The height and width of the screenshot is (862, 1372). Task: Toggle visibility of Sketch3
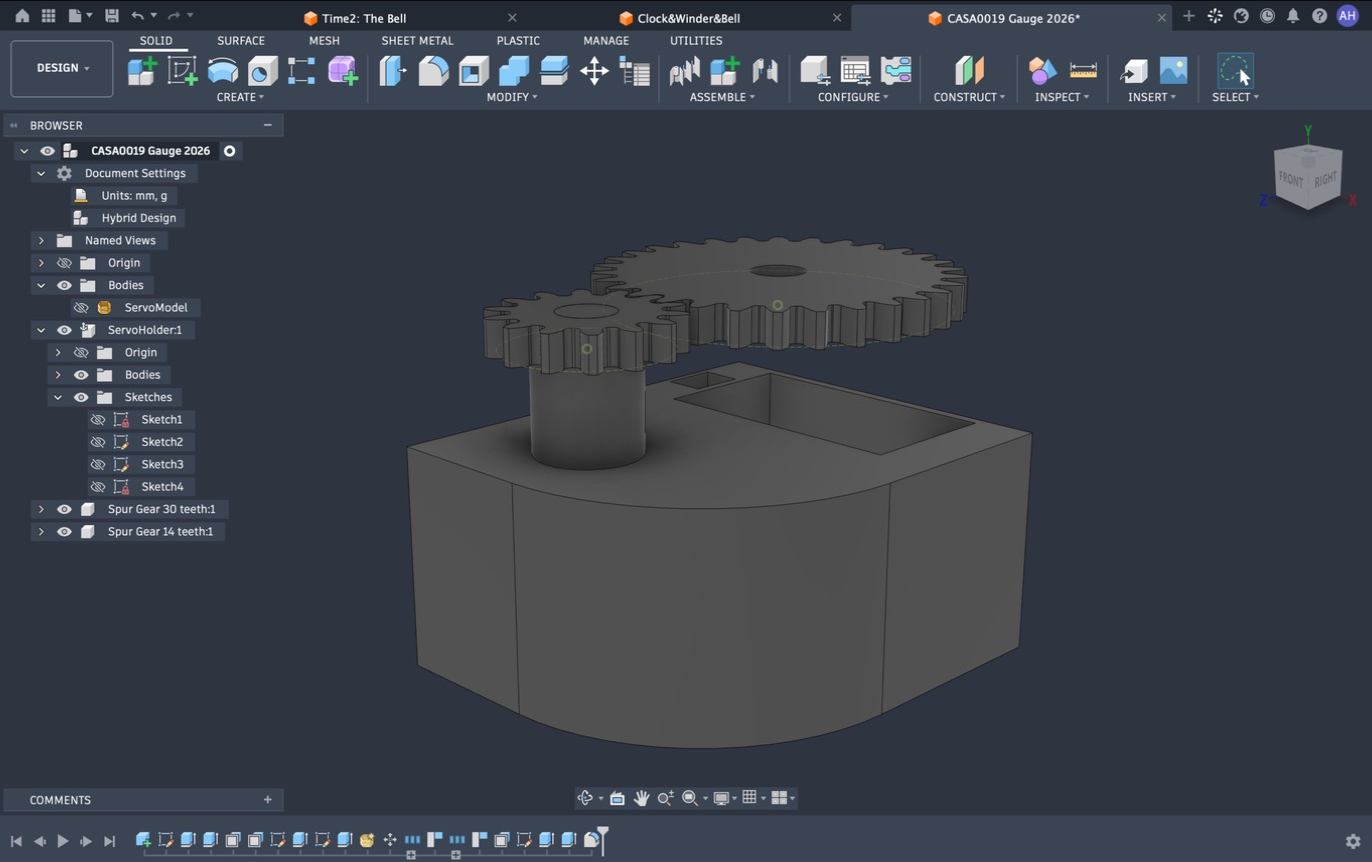coord(98,464)
